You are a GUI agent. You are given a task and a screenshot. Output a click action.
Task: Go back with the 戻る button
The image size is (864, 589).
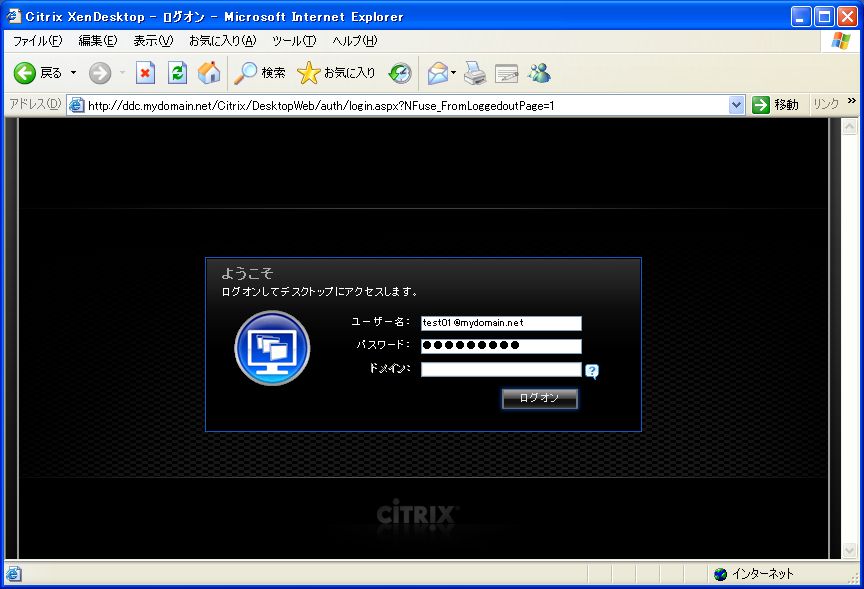pos(37,73)
